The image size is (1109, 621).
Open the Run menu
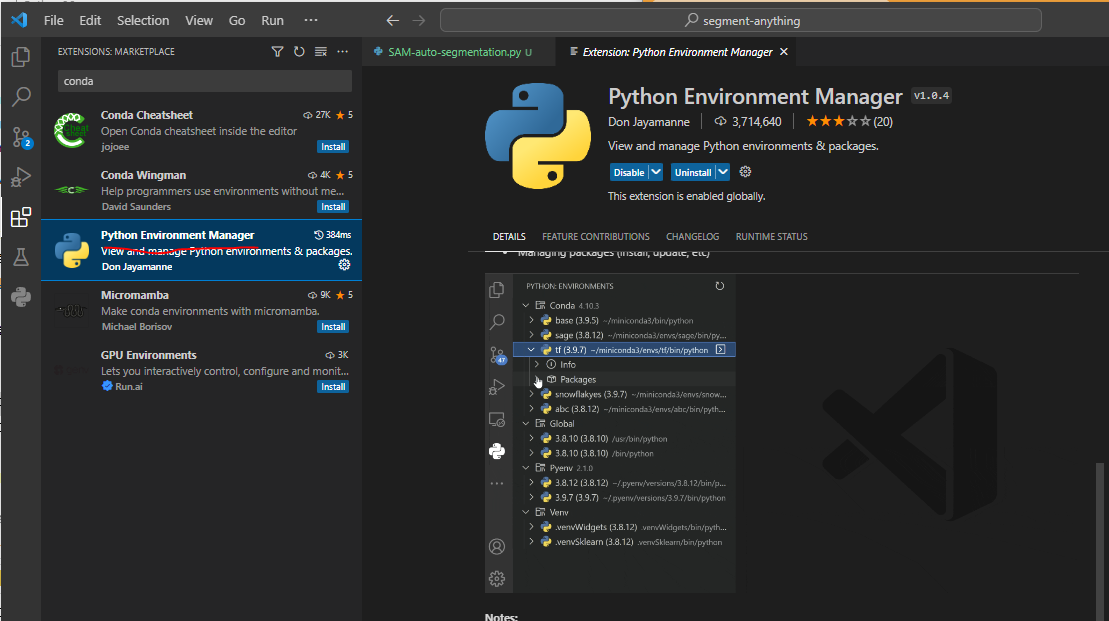point(272,21)
